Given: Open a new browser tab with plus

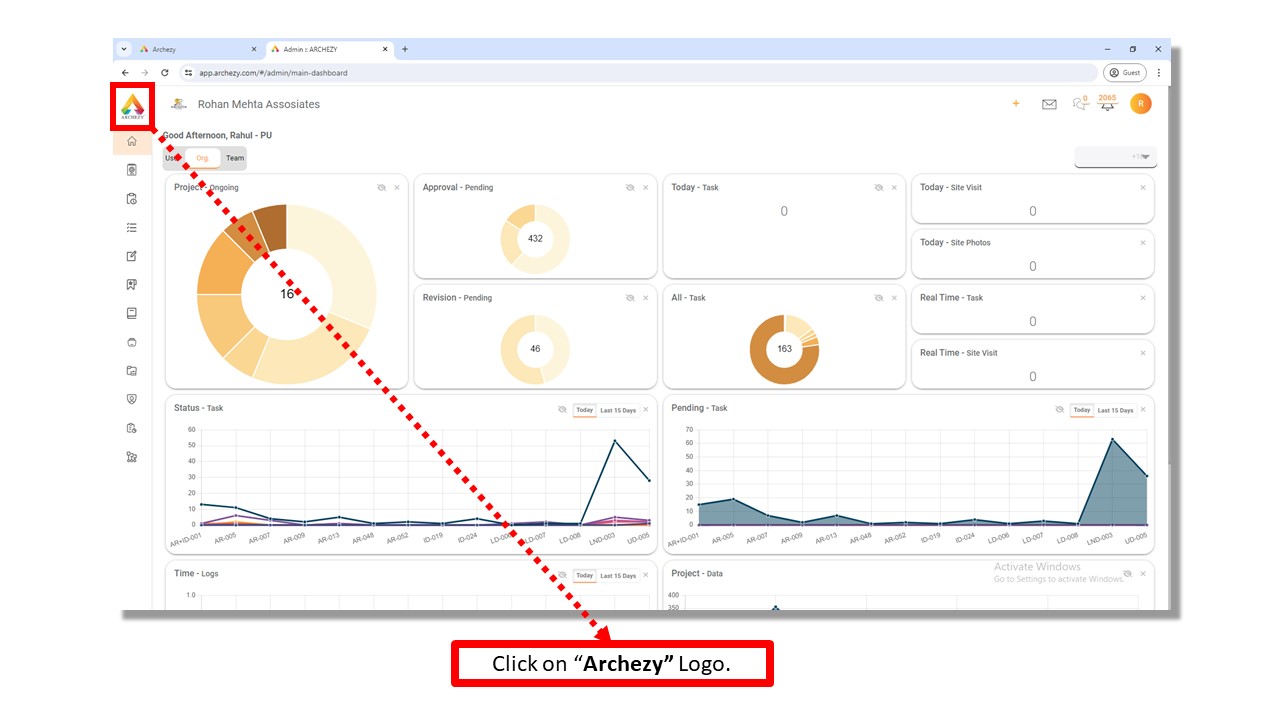Looking at the screenshot, I should [405, 49].
